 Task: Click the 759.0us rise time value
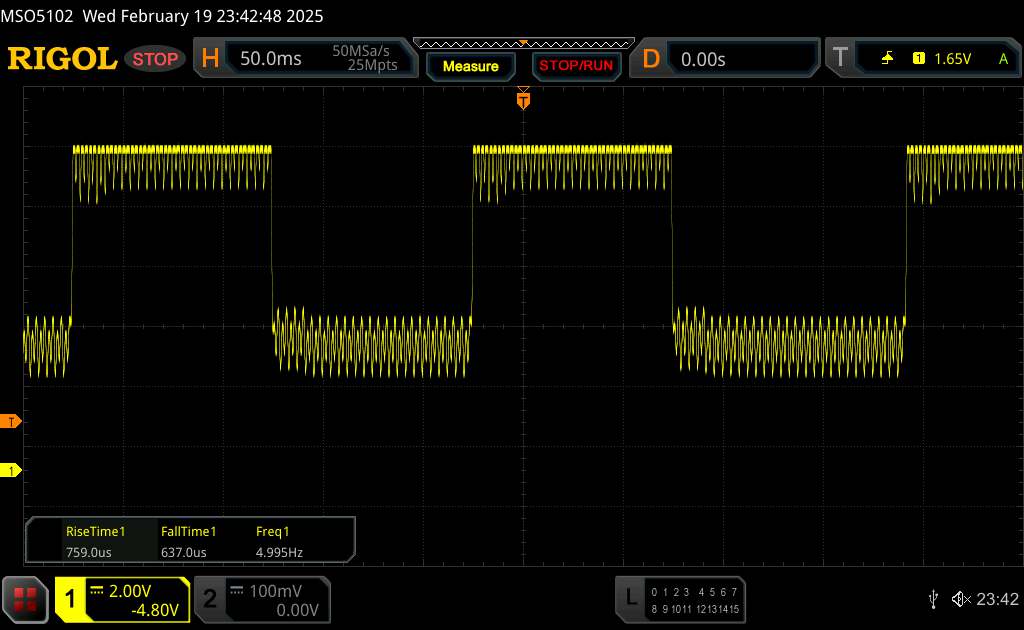pos(89,552)
